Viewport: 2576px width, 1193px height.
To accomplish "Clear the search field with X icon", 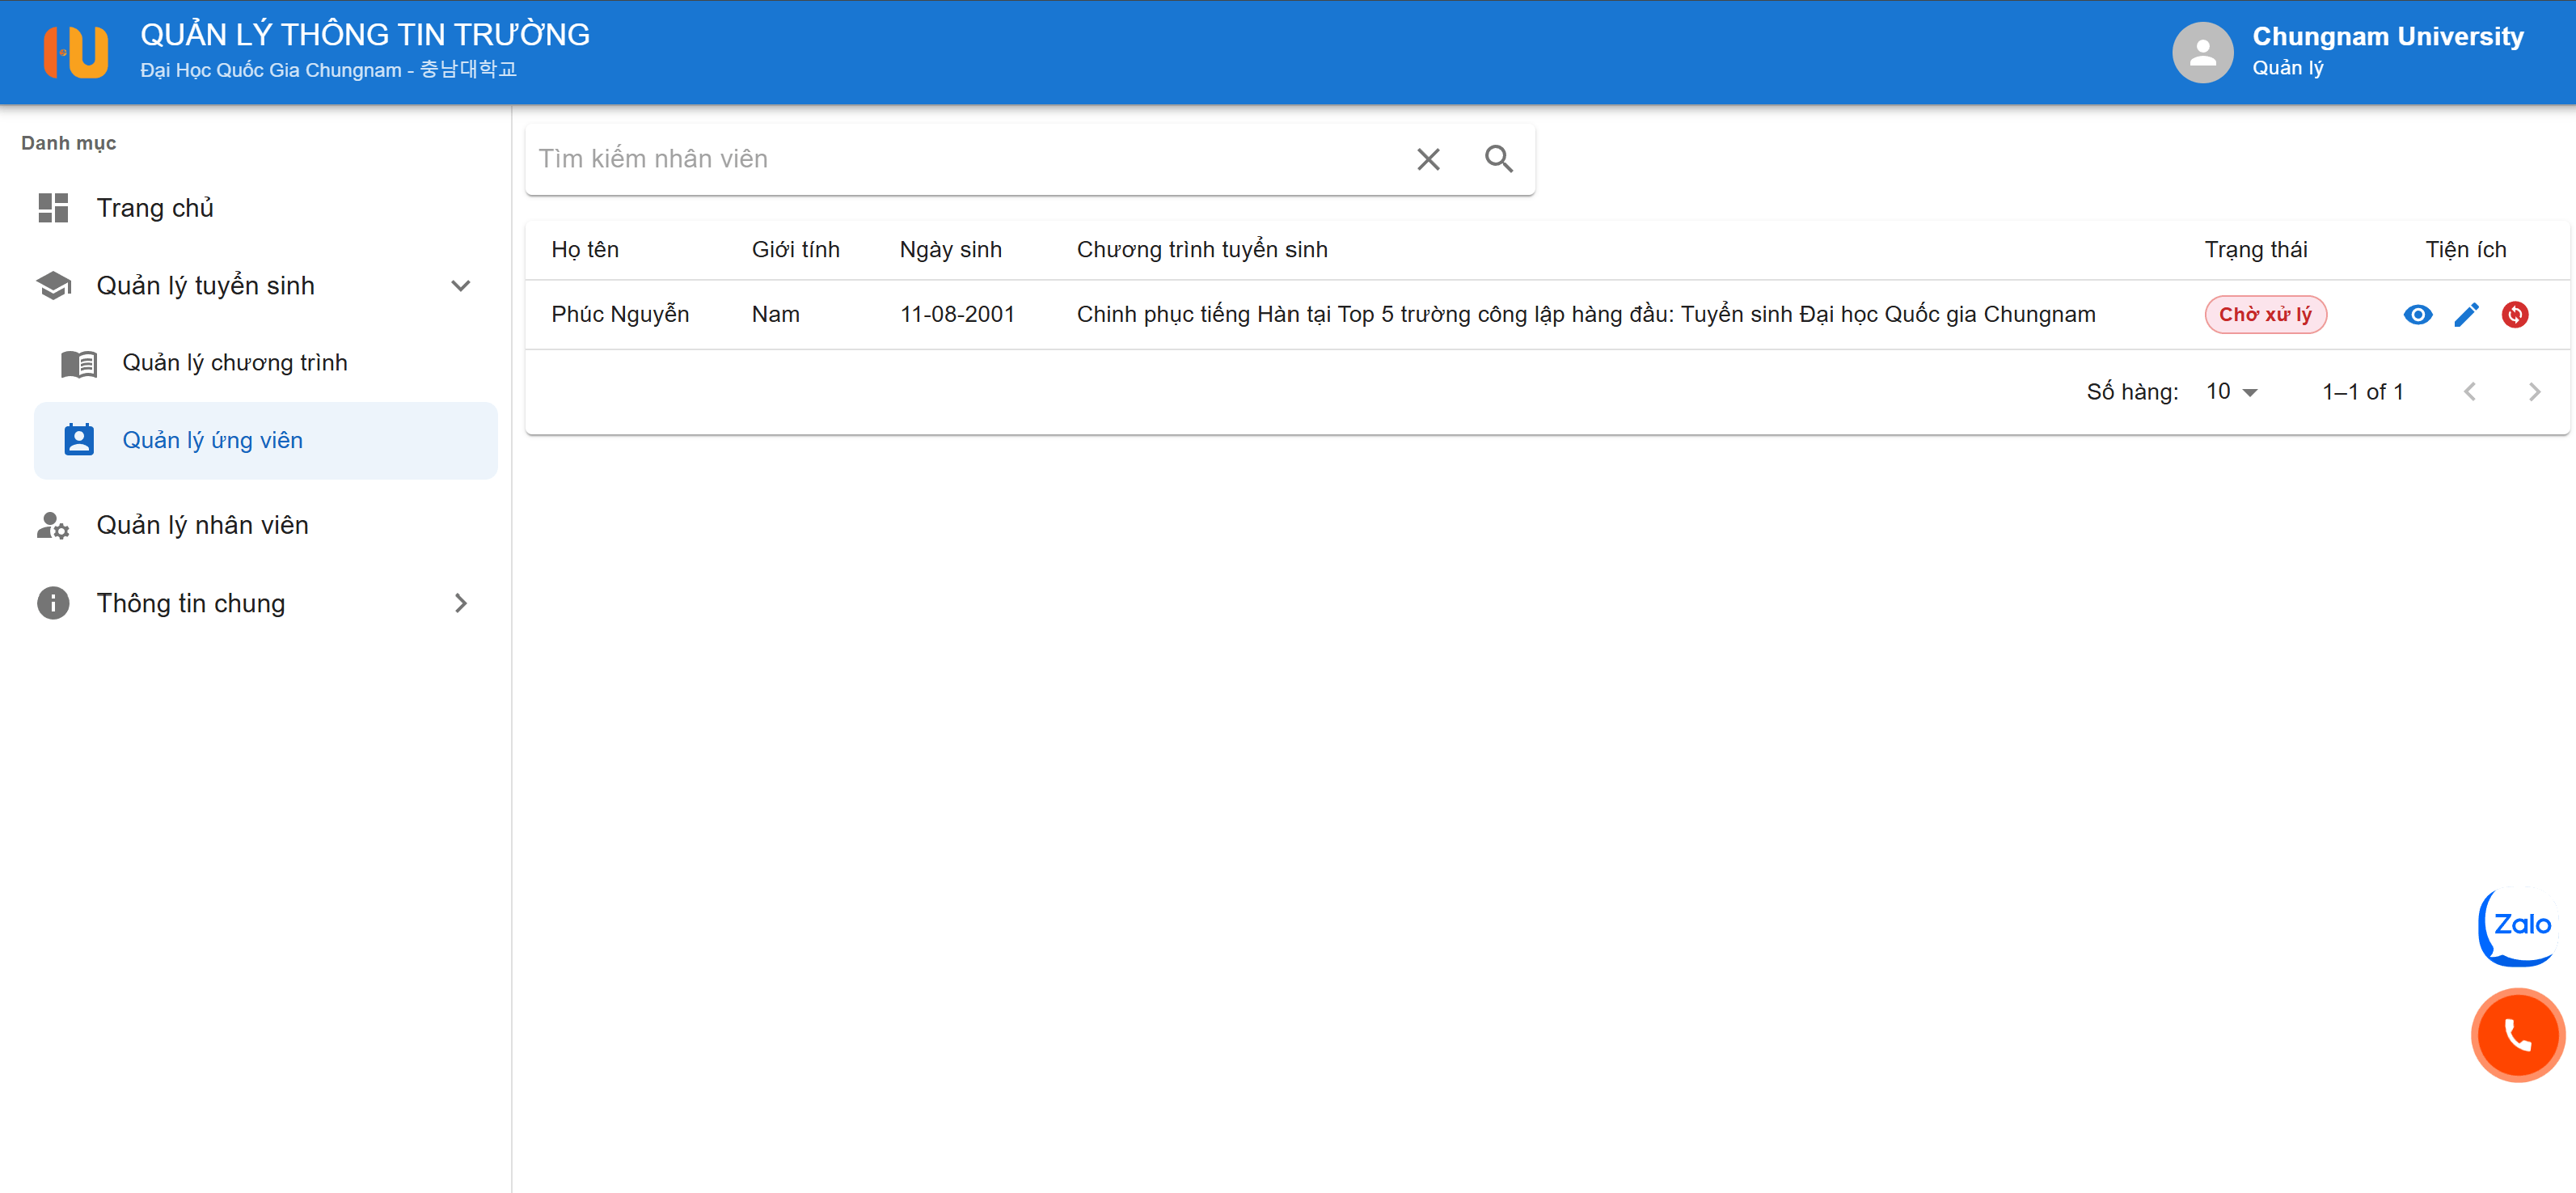I will (1428, 159).
